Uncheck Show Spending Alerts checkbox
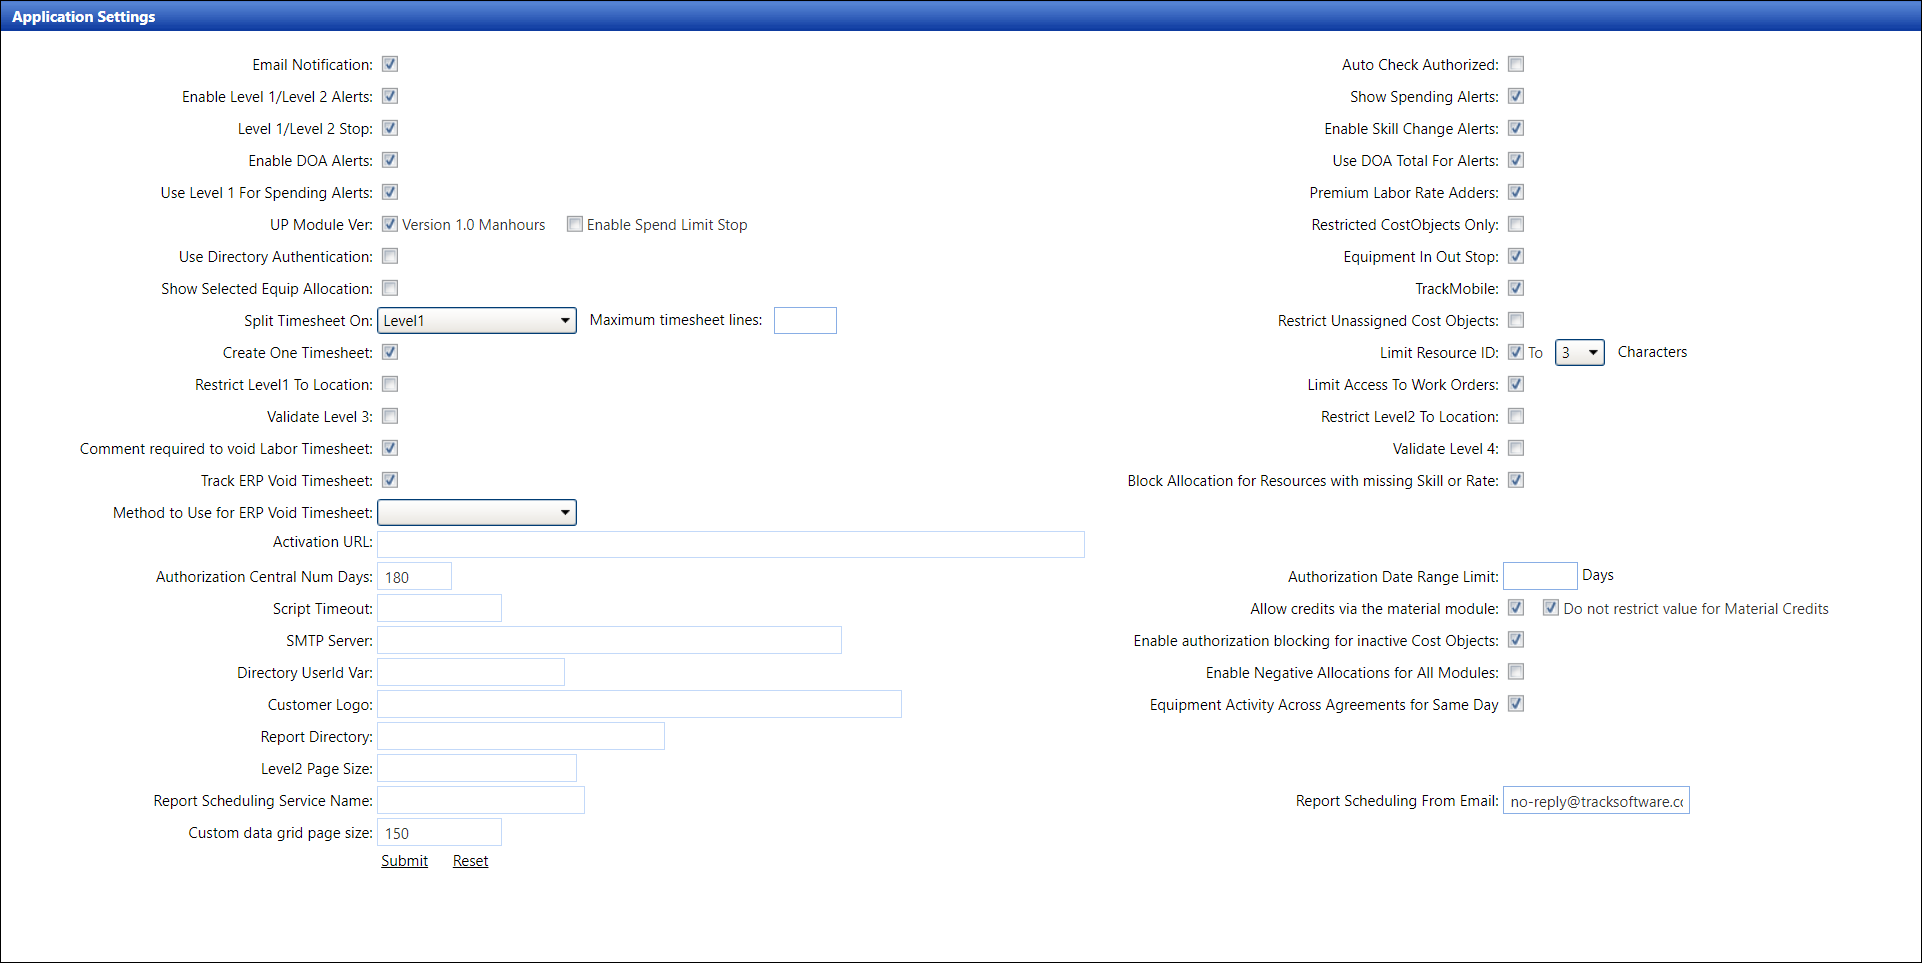This screenshot has width=1922, height=963. [x=1516, y=96]
